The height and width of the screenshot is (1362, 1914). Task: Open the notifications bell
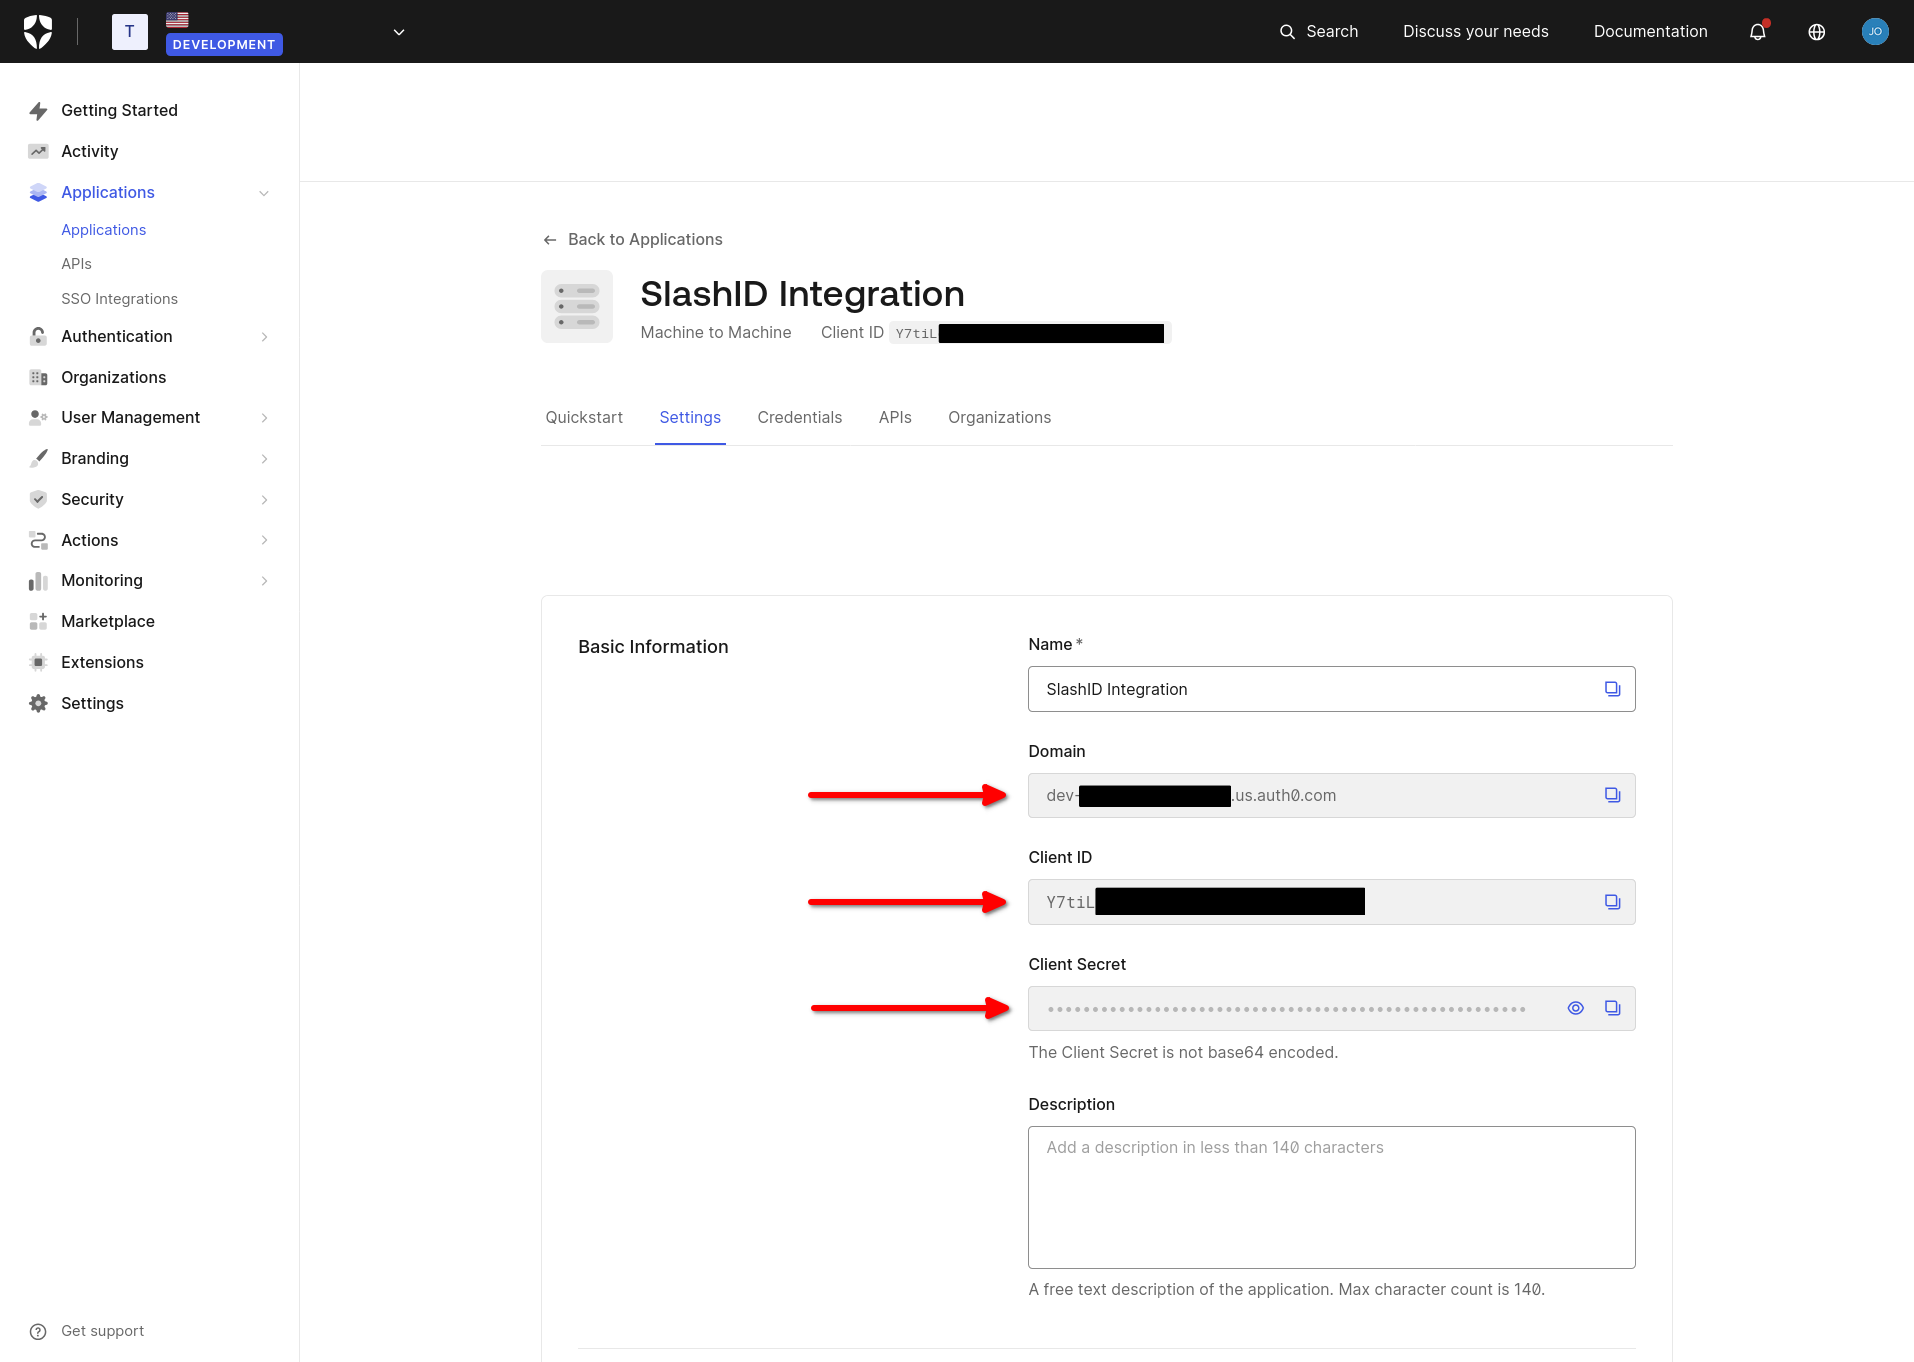pyautogui.click(x=1757, y=31)
